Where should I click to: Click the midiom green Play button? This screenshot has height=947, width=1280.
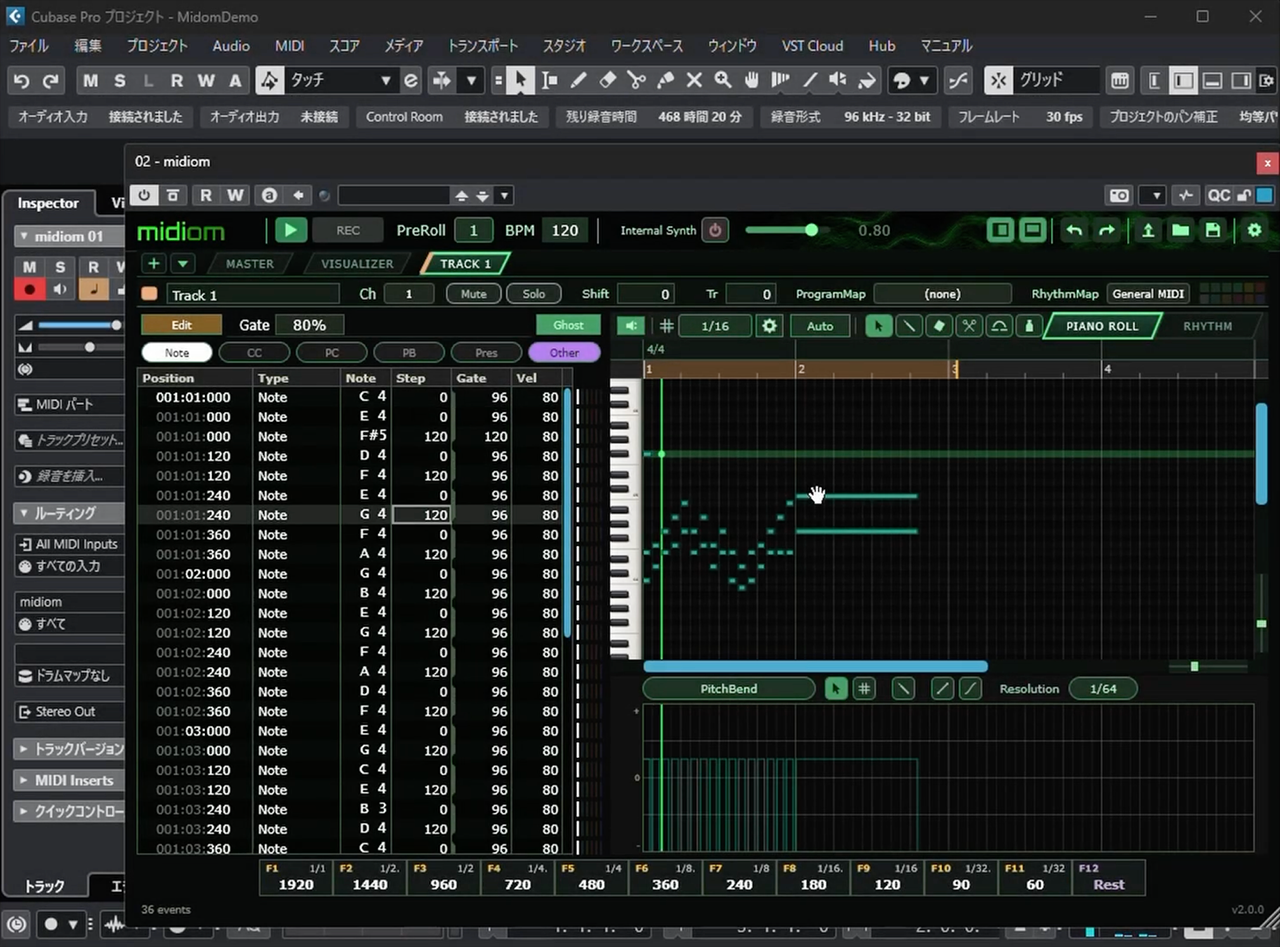[x=291, y=230]
